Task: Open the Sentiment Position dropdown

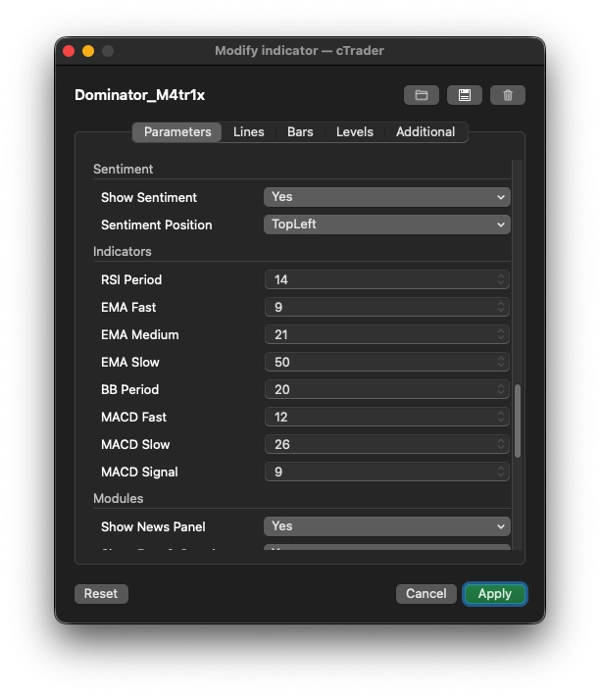Action: pyautogui.click(x=387, y=224)
